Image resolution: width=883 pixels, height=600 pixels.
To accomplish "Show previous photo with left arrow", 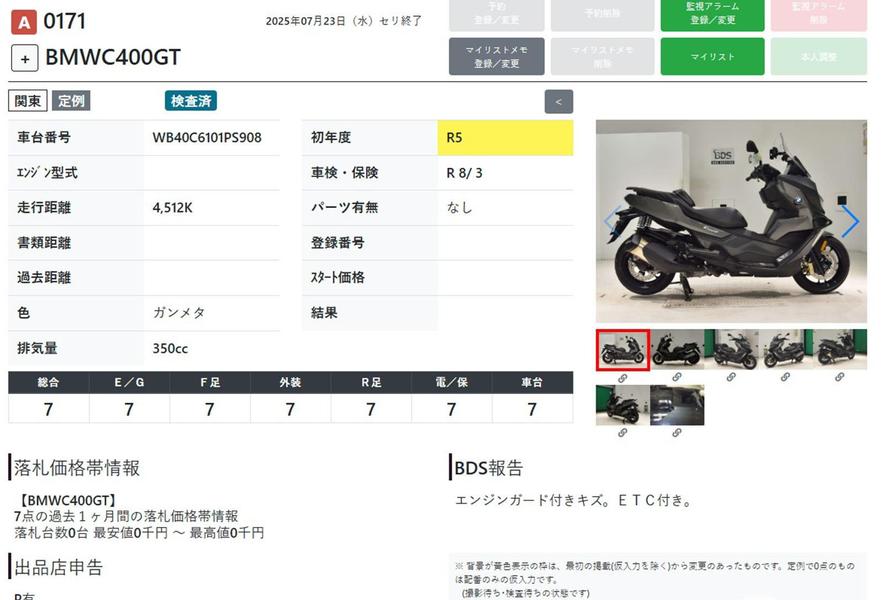I will pos(612,221).
